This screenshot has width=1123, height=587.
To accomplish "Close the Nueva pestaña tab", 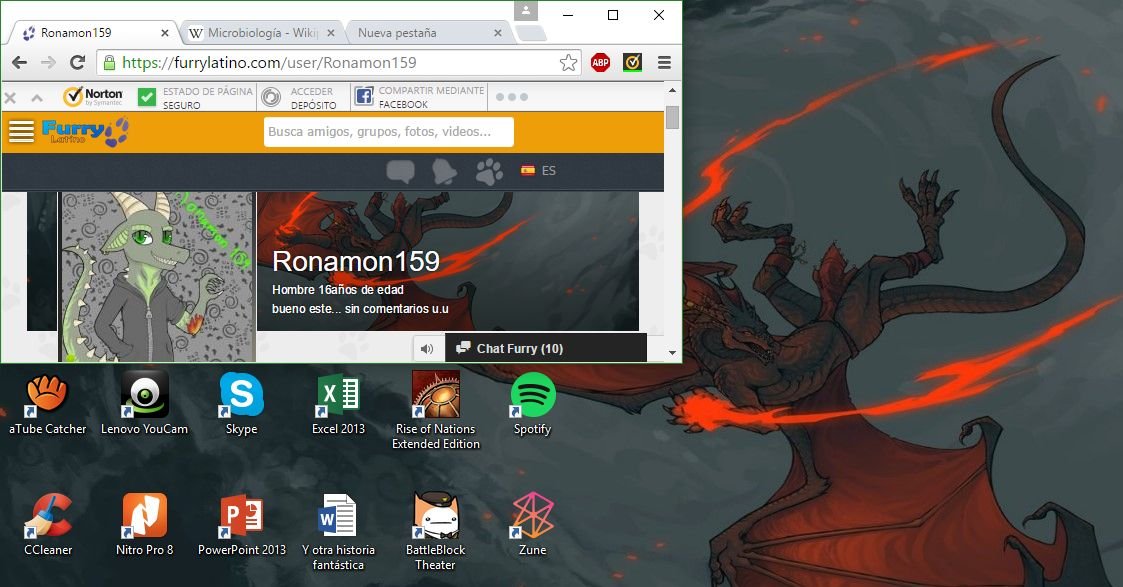I will pos(498,33).
